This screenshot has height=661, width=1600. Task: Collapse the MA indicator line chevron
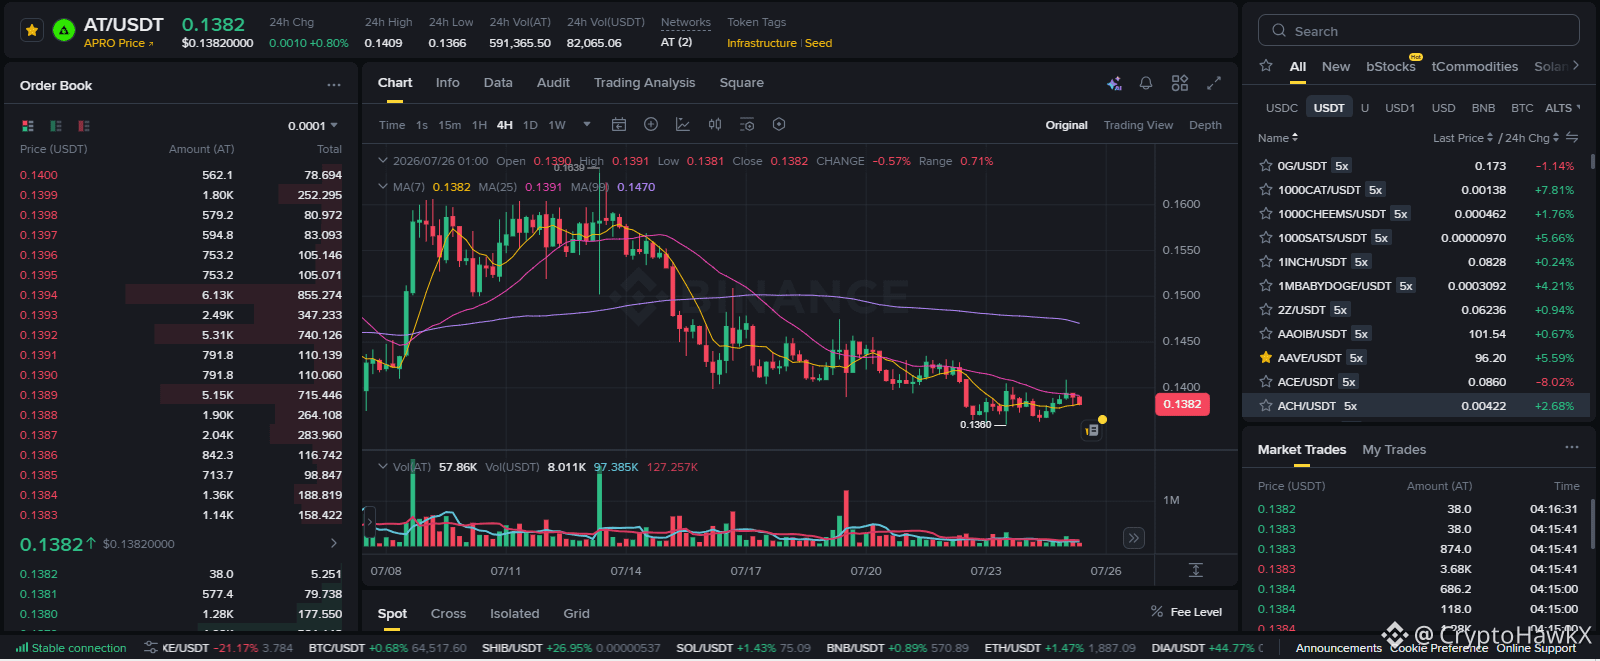tap(382, 186)
